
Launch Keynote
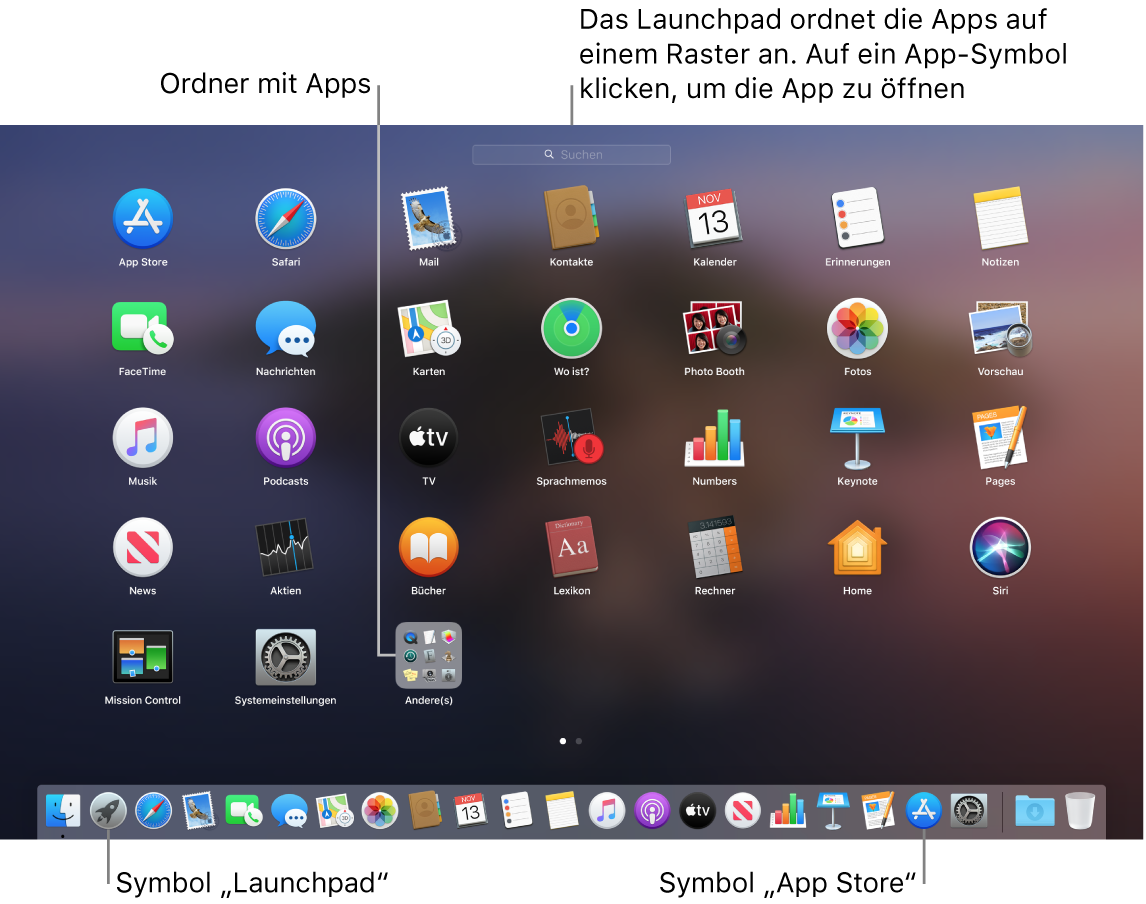pyautogui.click(x=857, y=437)
